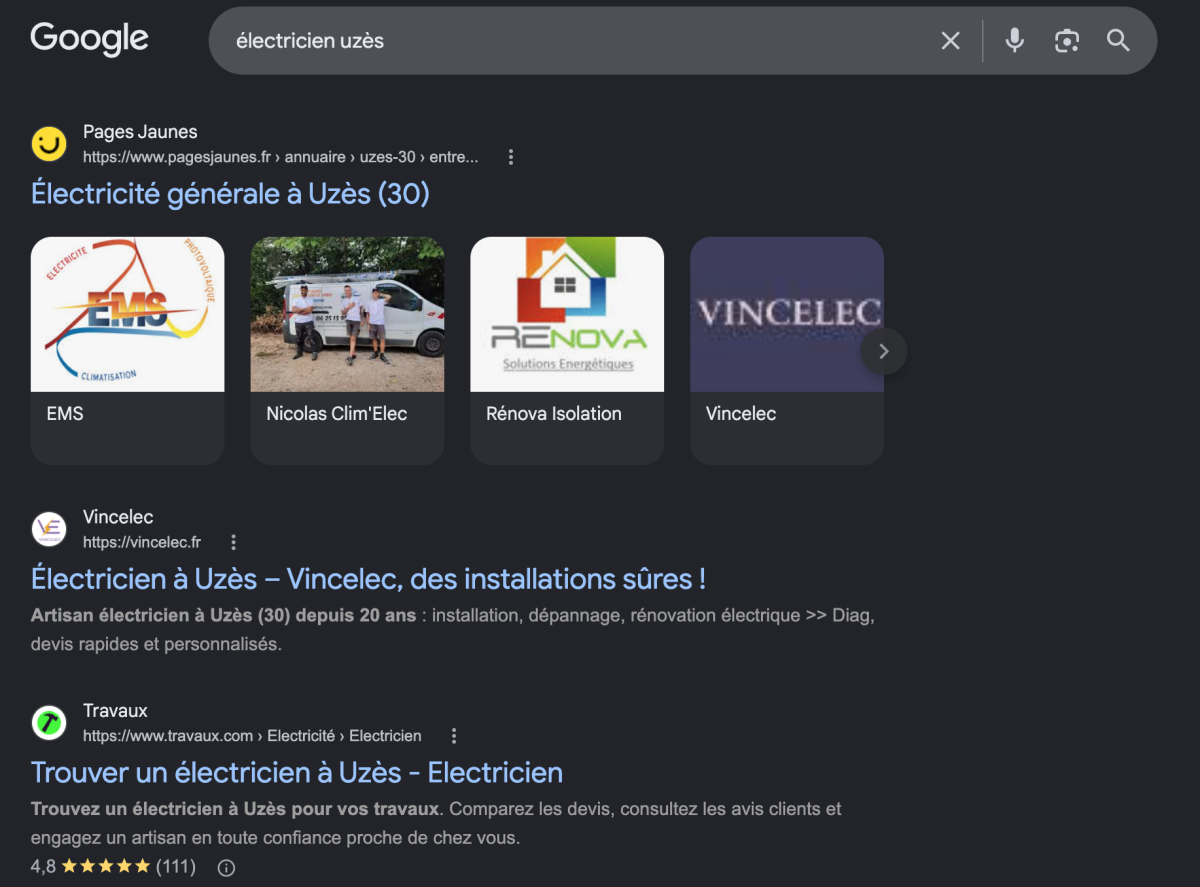This screenshot has width=1200, height=887.
Task: Start voice search with microphone icon
Action: [1014, 41]
